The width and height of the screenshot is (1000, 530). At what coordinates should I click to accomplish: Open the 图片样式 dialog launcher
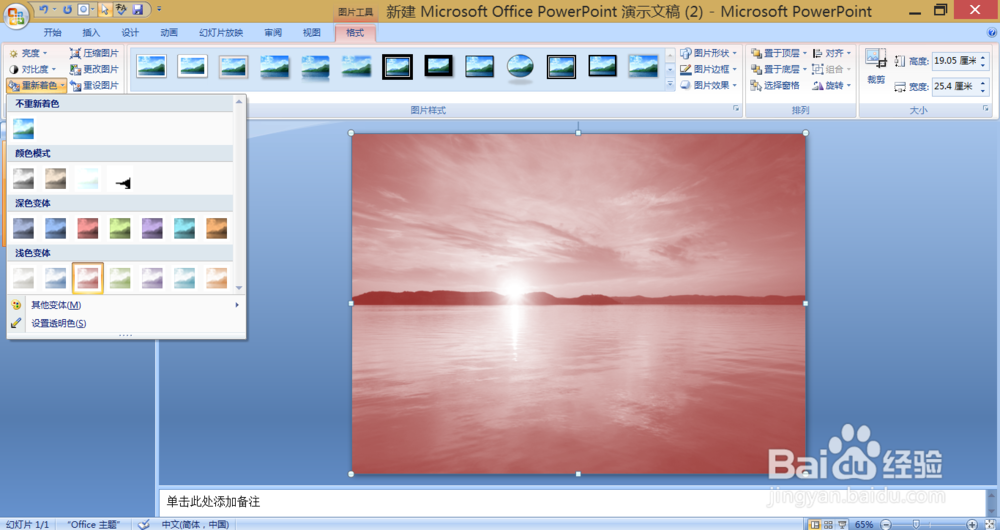[737, 110]
